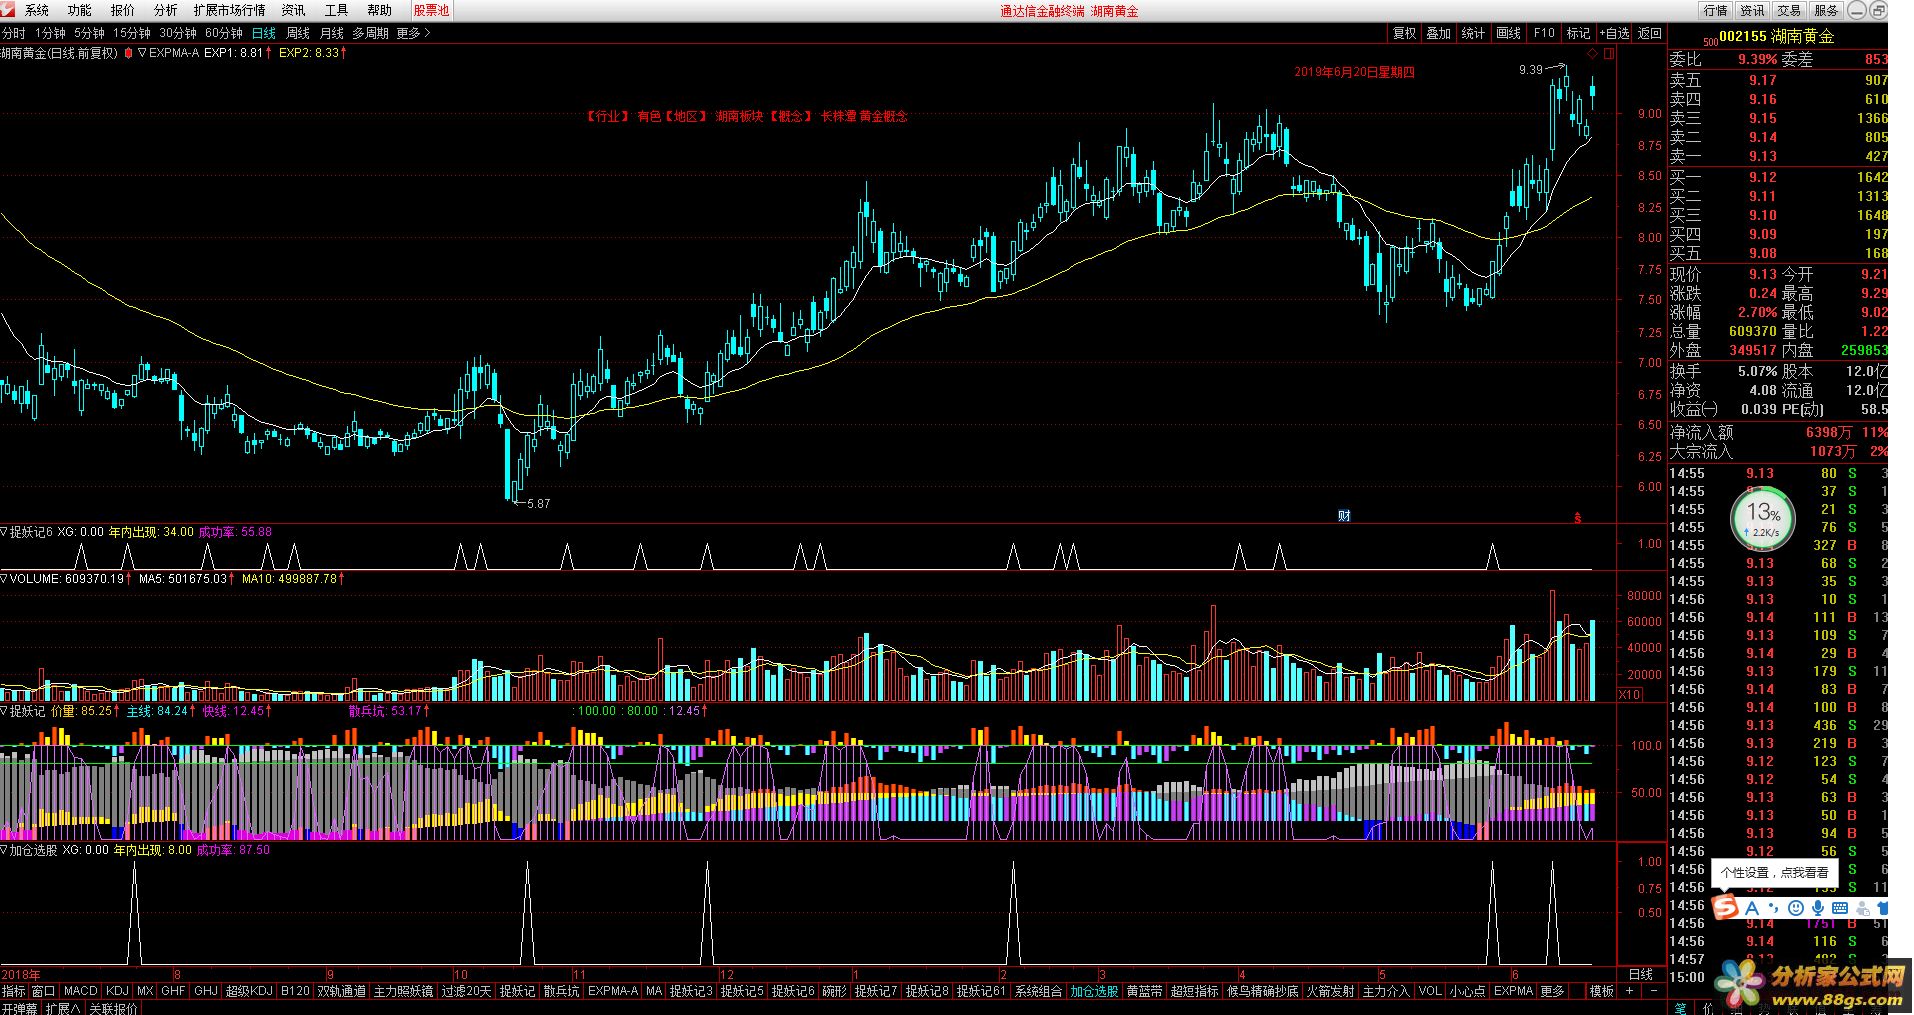The width and height of the screenshot is (1914, 1015).
Task: Click the 窗口 tab in bottom bar
Action: tap(43, 991)
